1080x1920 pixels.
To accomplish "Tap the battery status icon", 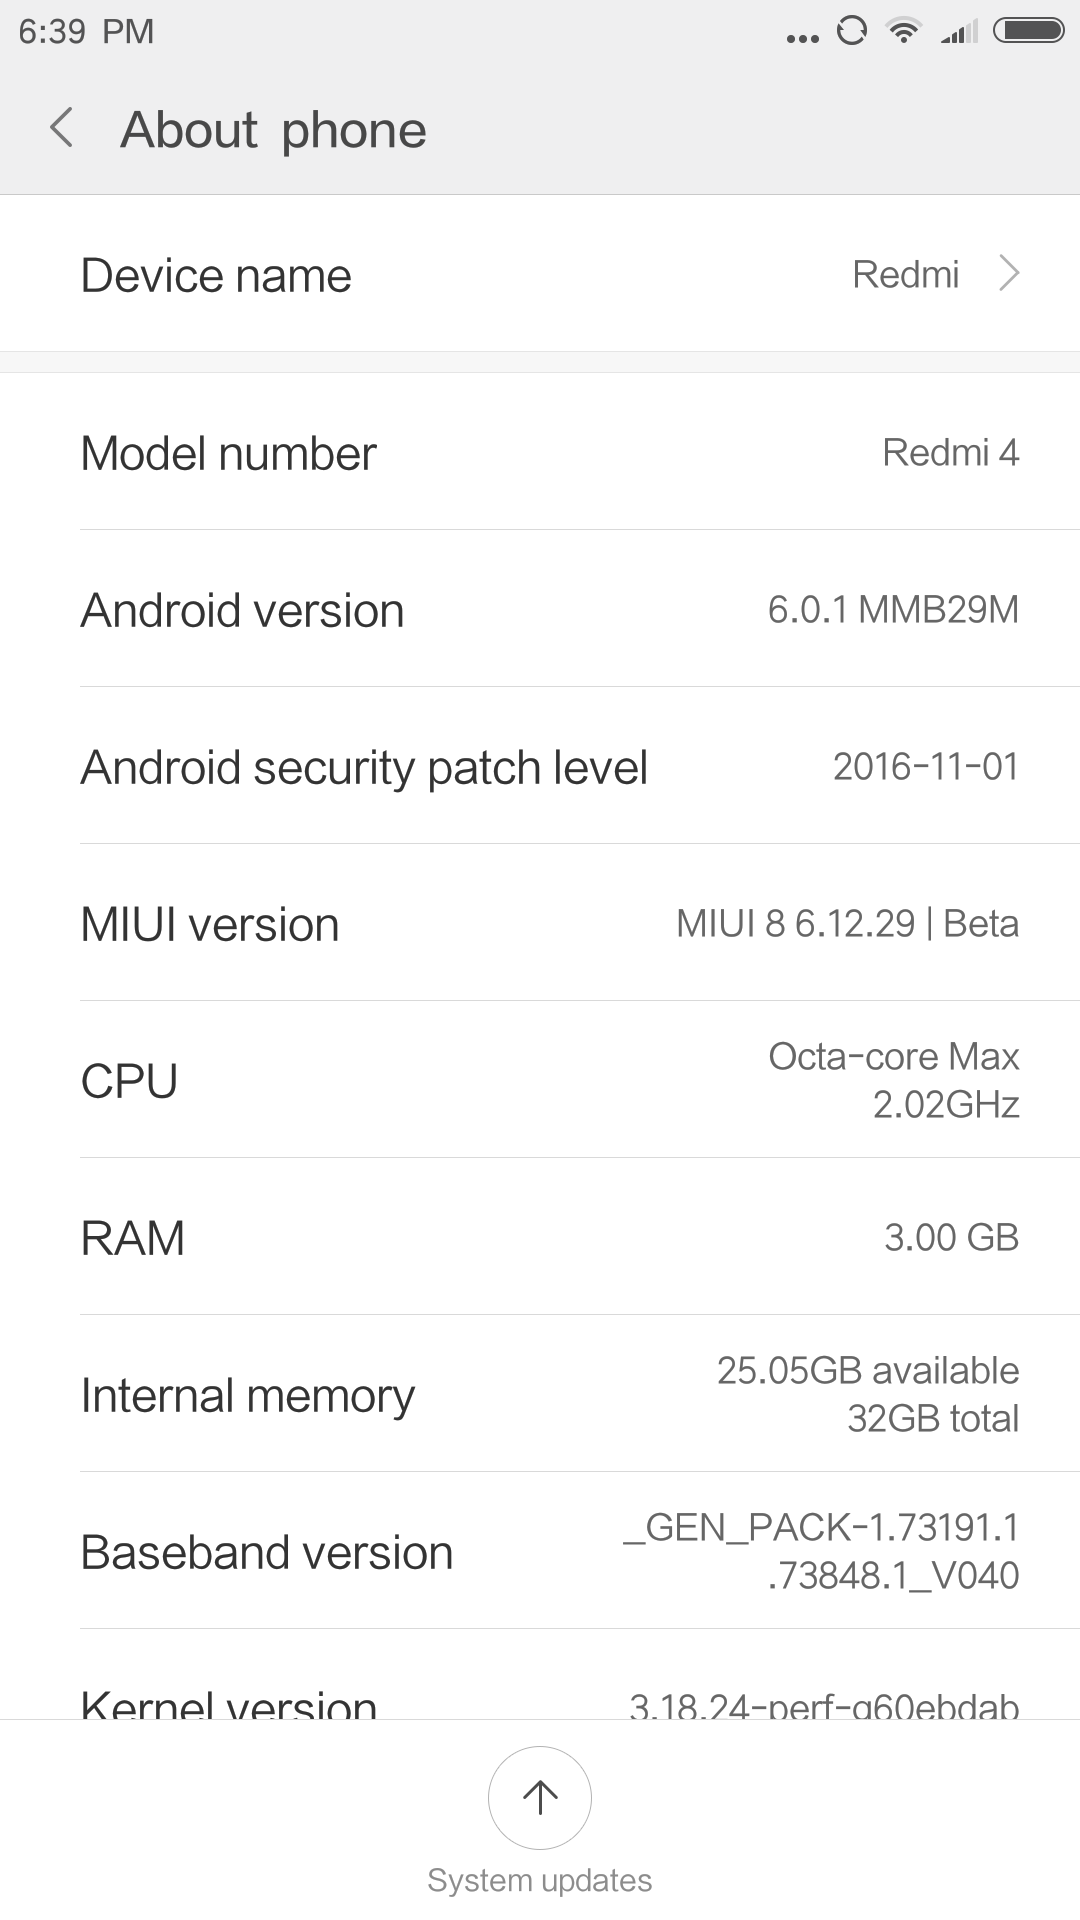I will coord(1028,31).
